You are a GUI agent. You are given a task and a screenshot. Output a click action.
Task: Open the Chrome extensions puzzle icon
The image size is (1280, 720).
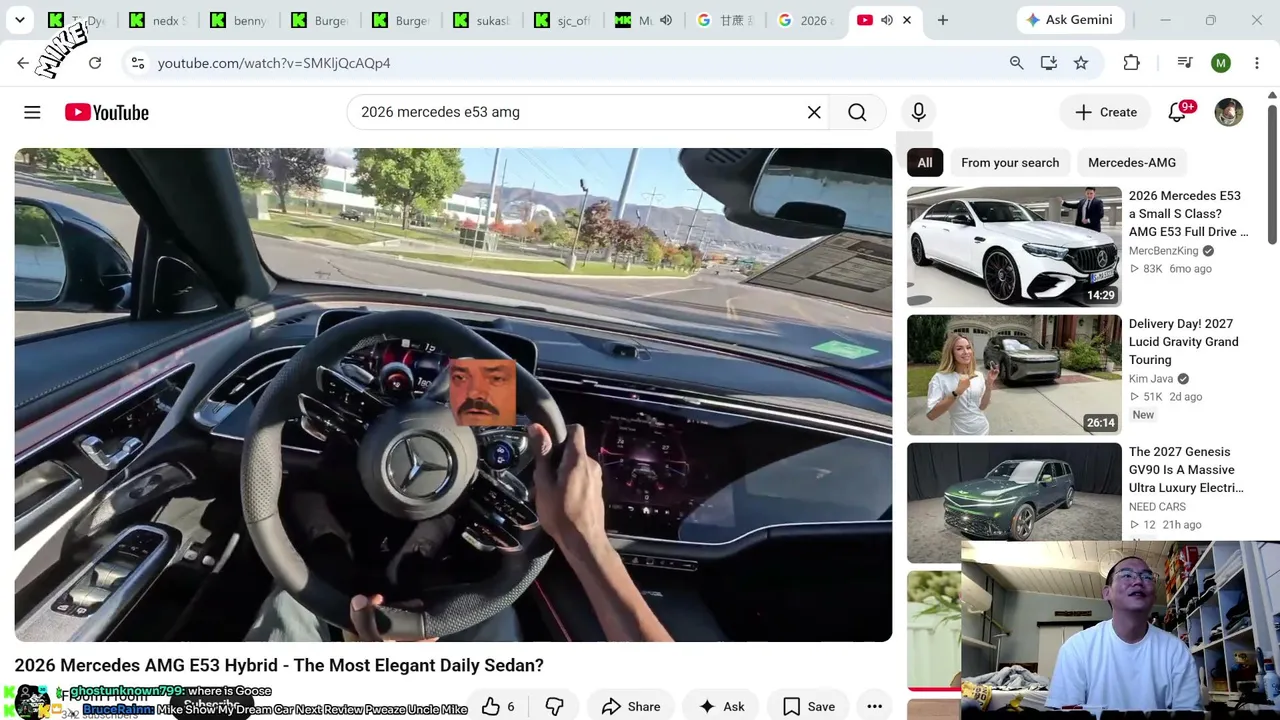[x=1131, y=63]
